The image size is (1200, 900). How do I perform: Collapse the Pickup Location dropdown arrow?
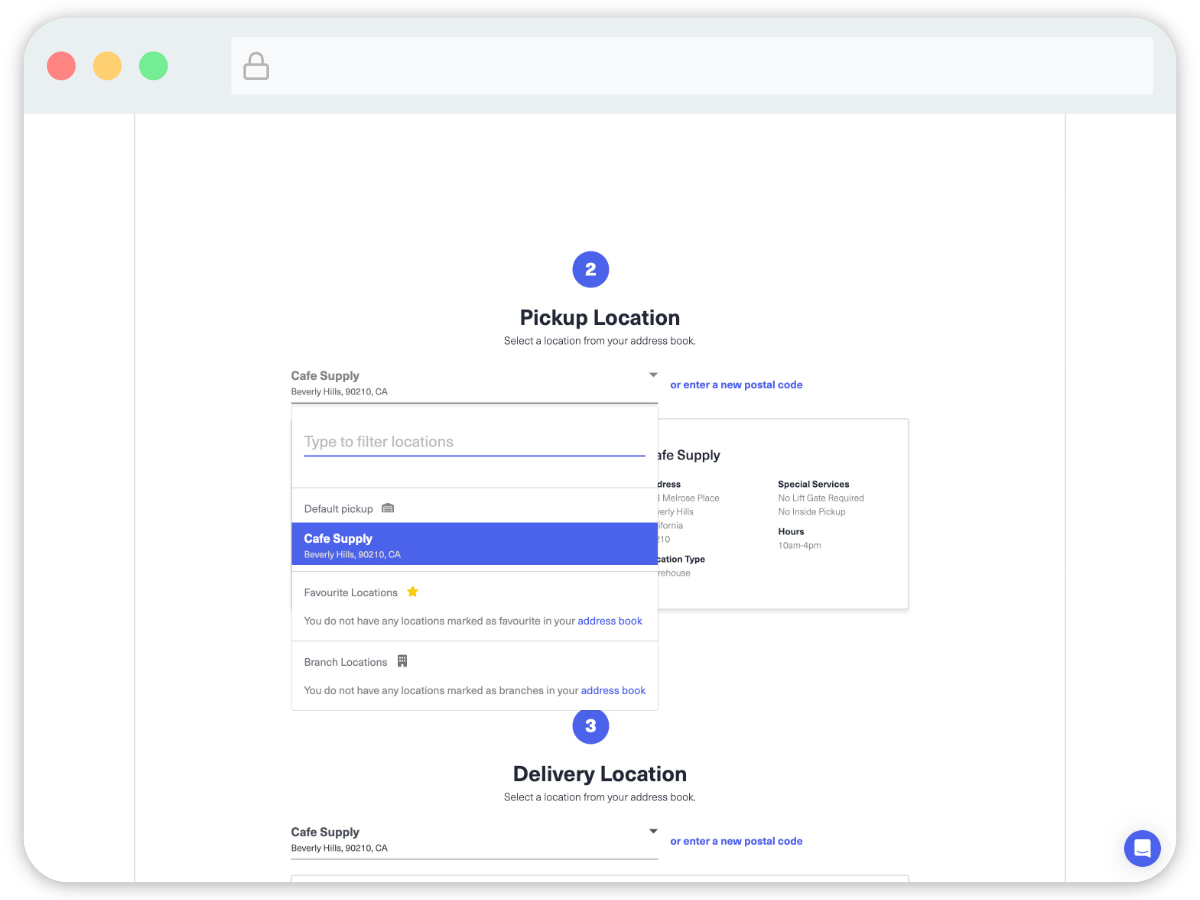click(x=653, y=375)
